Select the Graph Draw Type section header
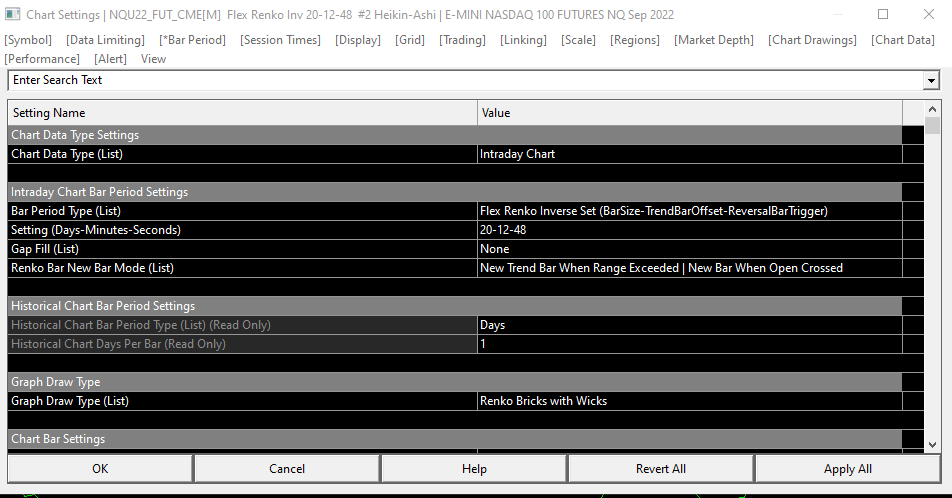This screenshot has width=952, height=498. click(455, 382)
